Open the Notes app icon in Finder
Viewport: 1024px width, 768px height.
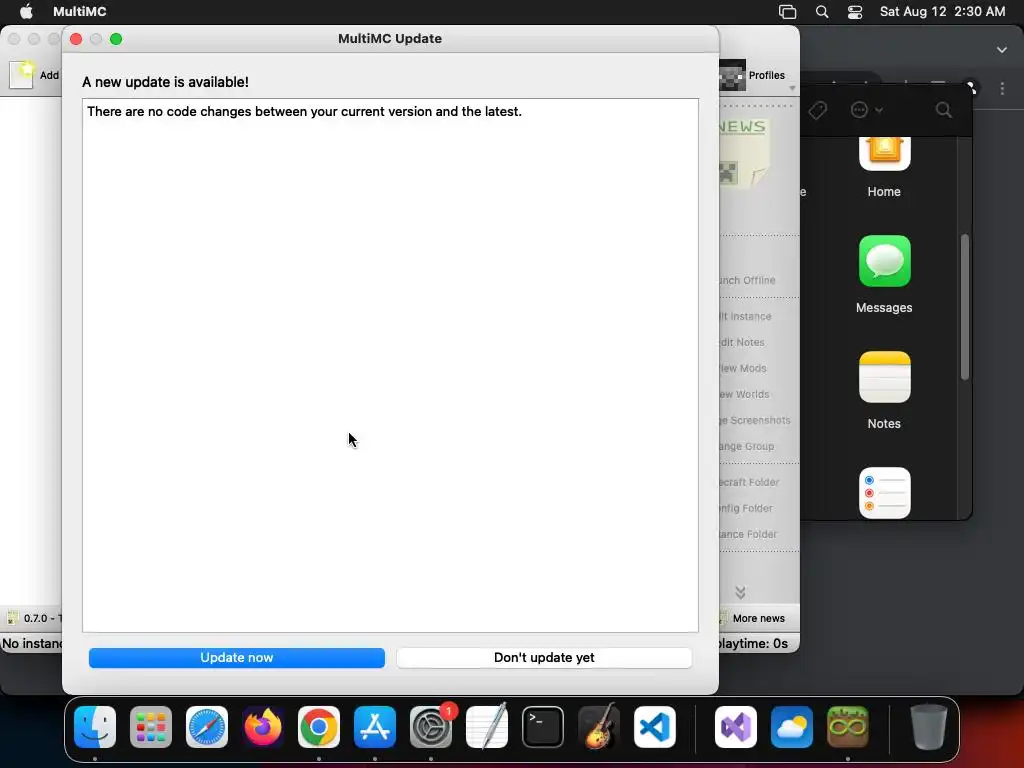pos(884,377)
